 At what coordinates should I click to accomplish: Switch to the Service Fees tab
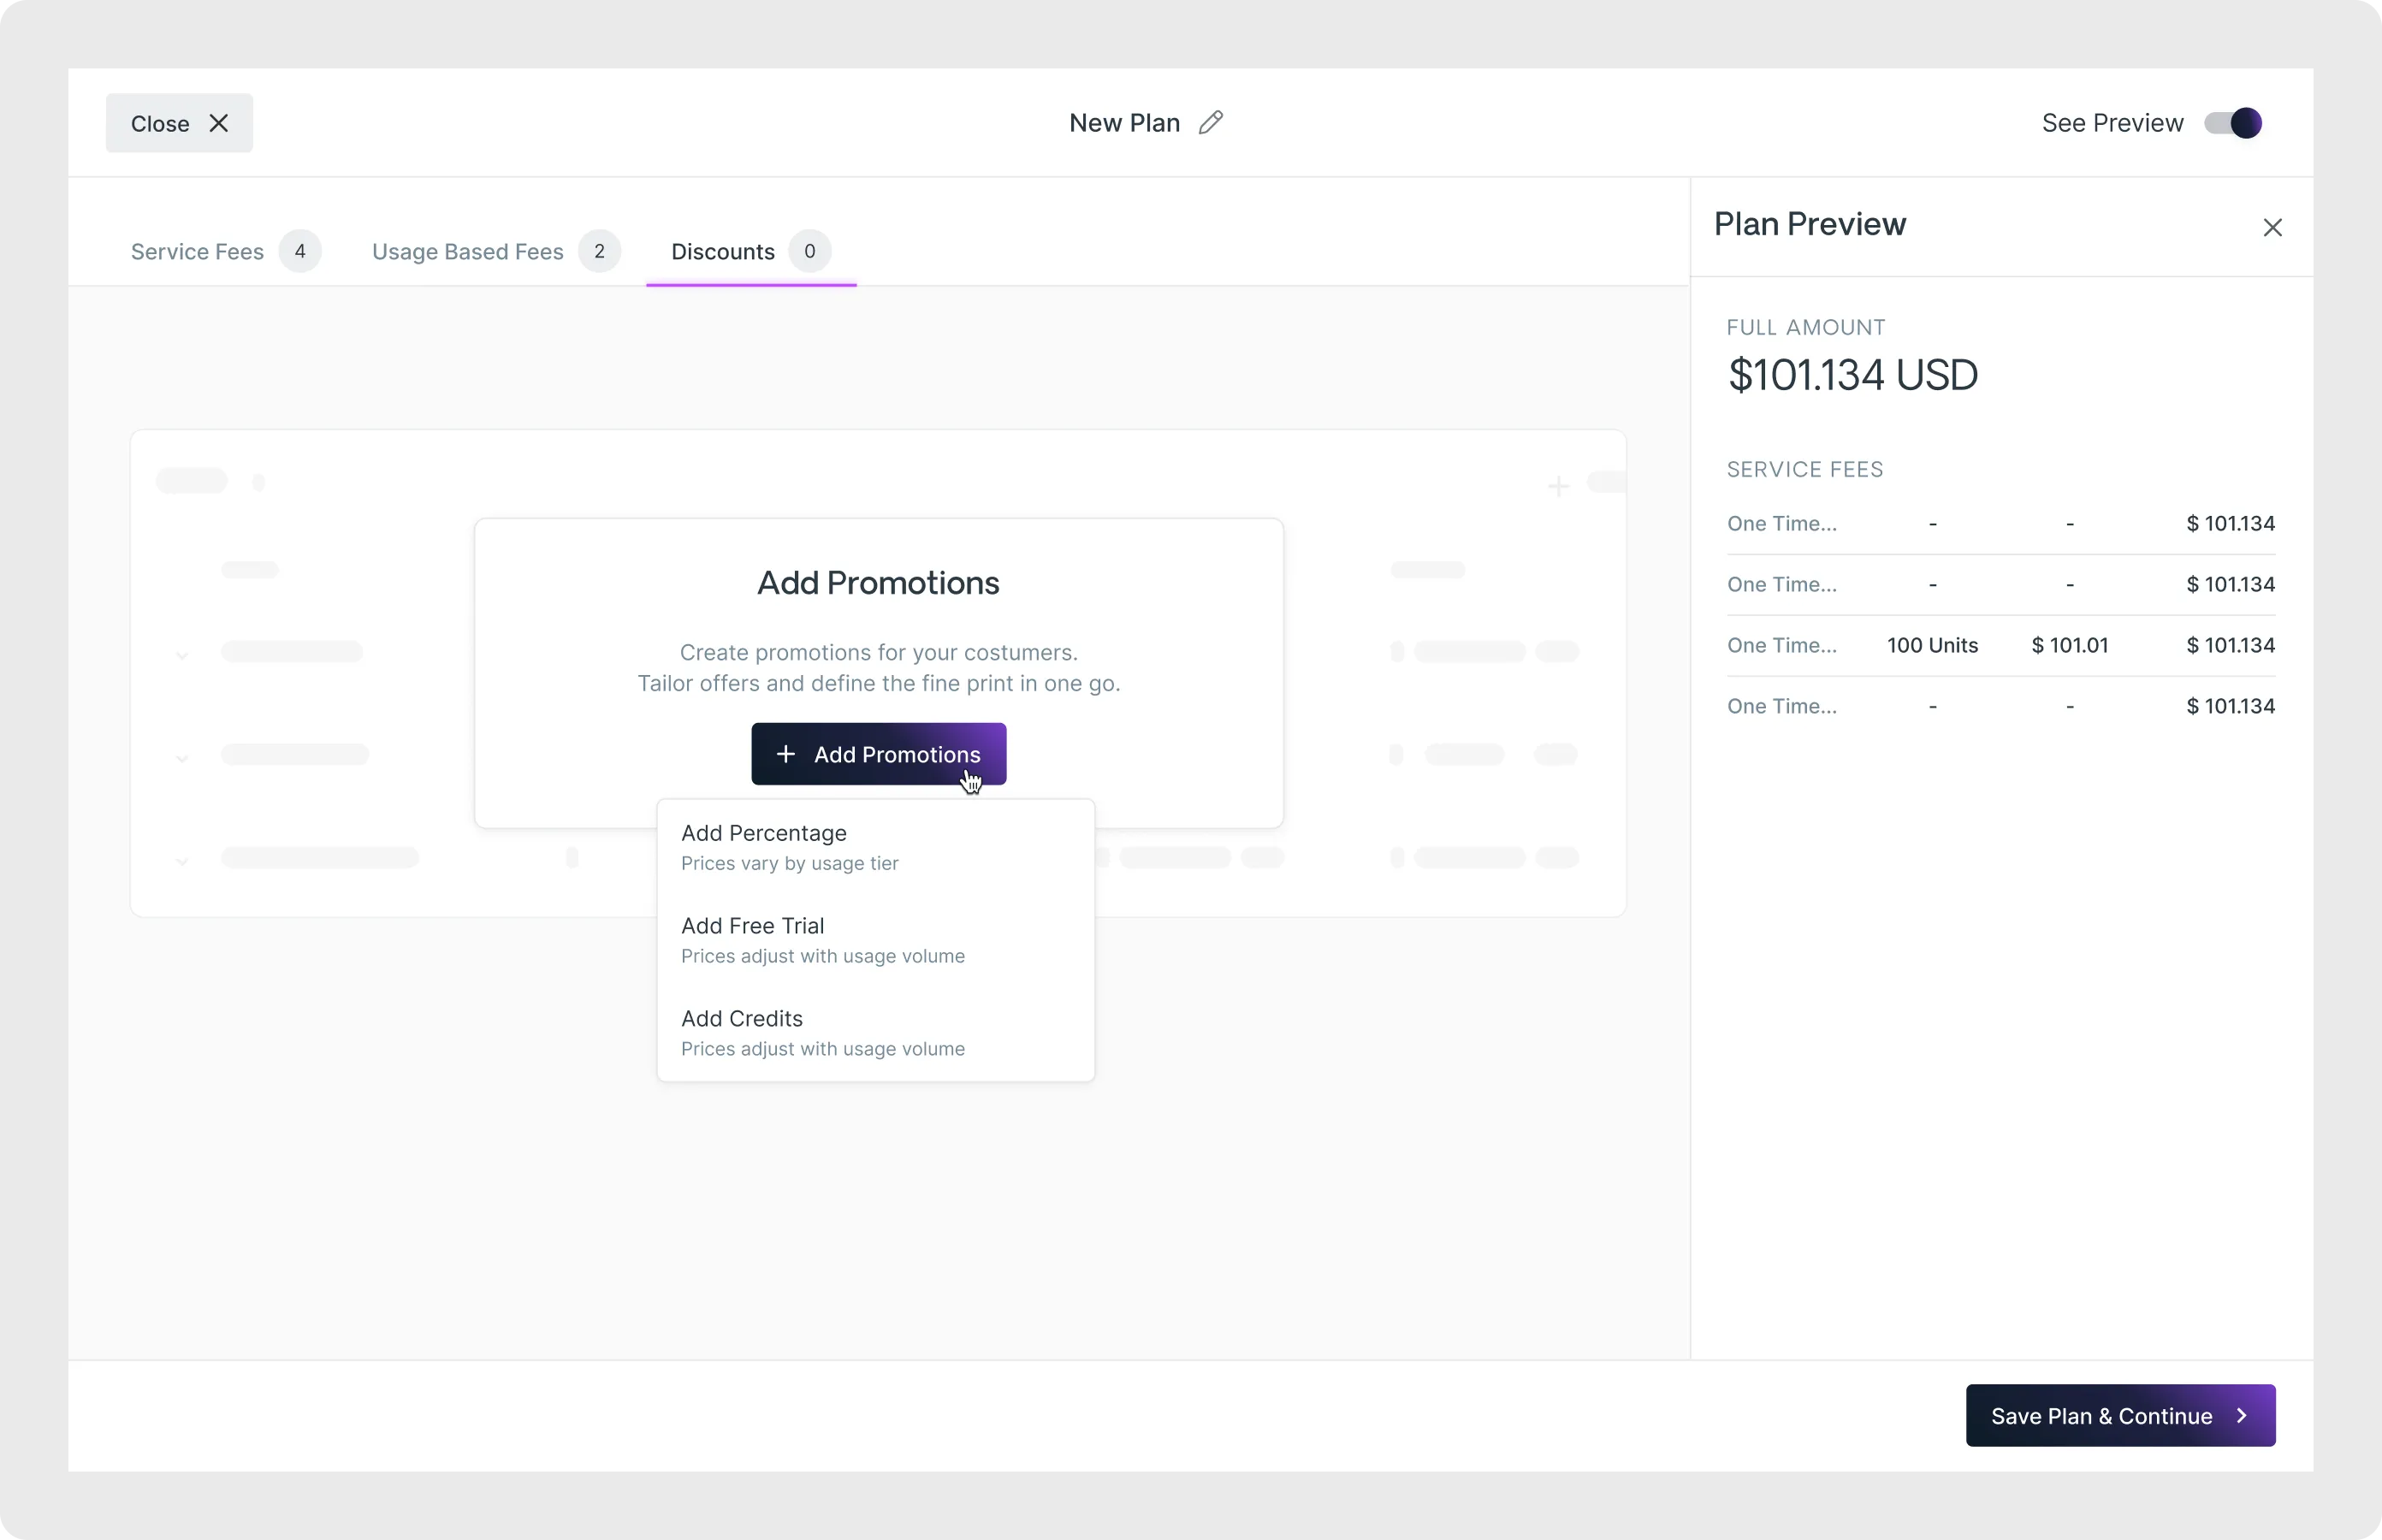(197, 251)
